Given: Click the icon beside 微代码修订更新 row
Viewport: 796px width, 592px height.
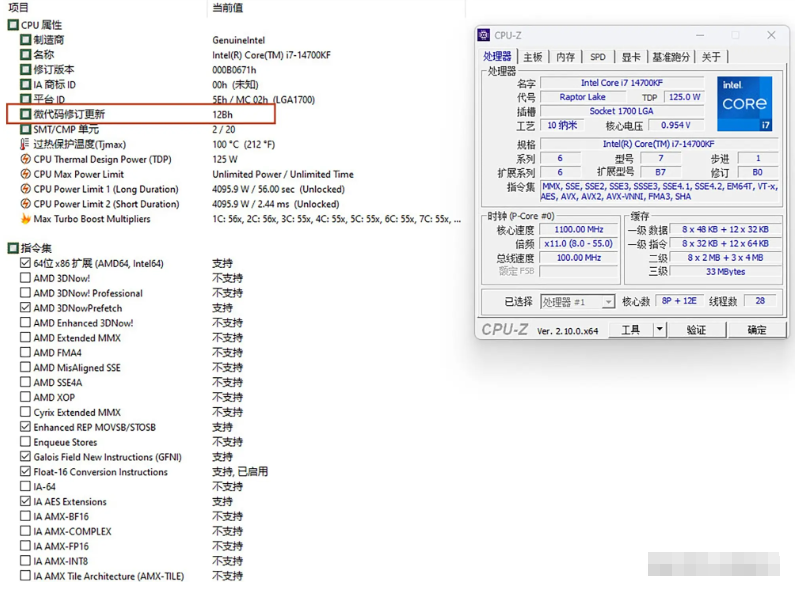Looking at the screenshot, I should pos(25,114).
